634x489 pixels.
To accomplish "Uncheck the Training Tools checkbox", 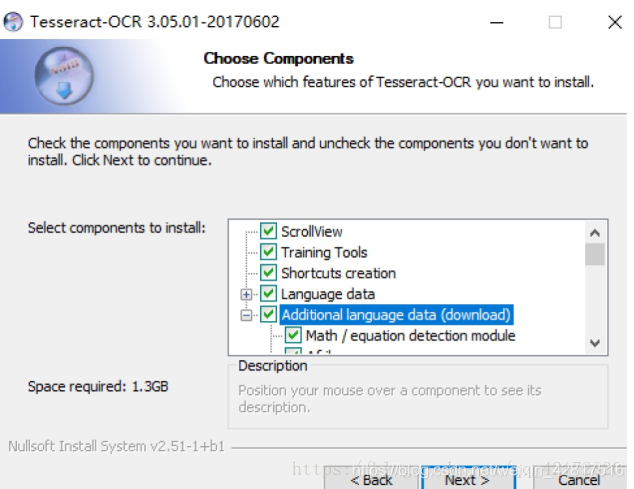I will tap(268, 252).
